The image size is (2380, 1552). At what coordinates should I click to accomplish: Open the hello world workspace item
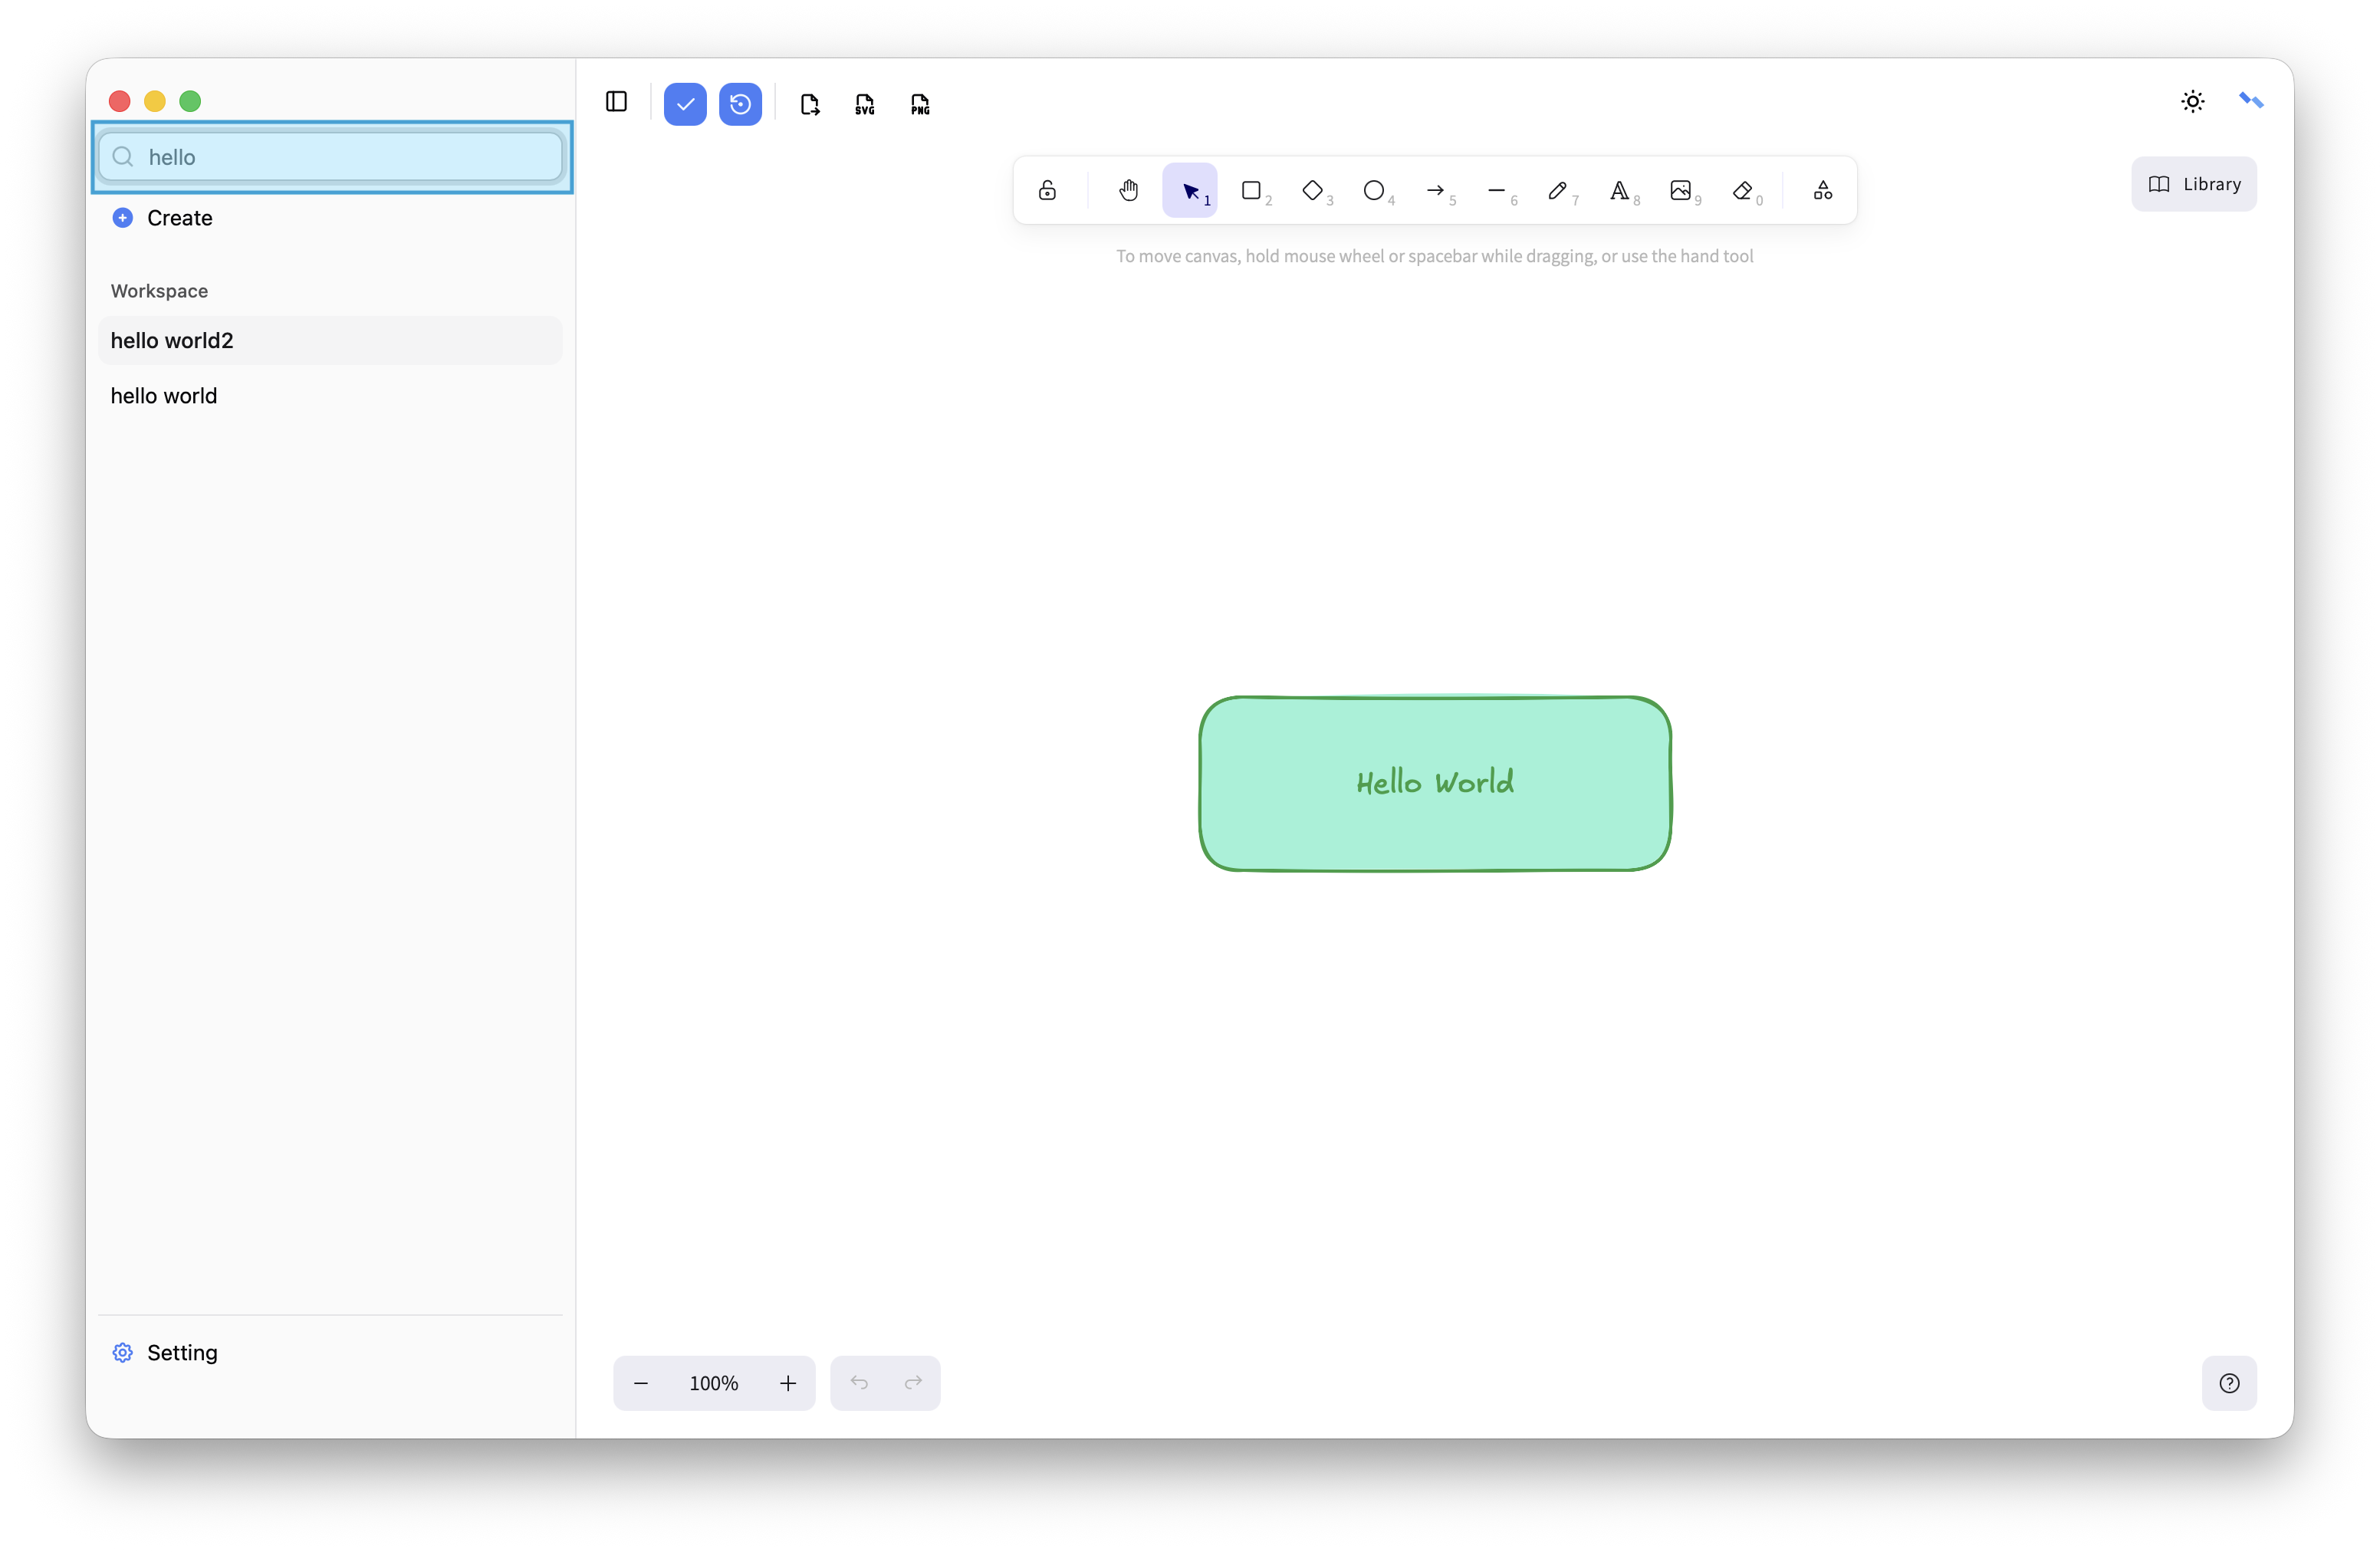click(x=164, y=396)
